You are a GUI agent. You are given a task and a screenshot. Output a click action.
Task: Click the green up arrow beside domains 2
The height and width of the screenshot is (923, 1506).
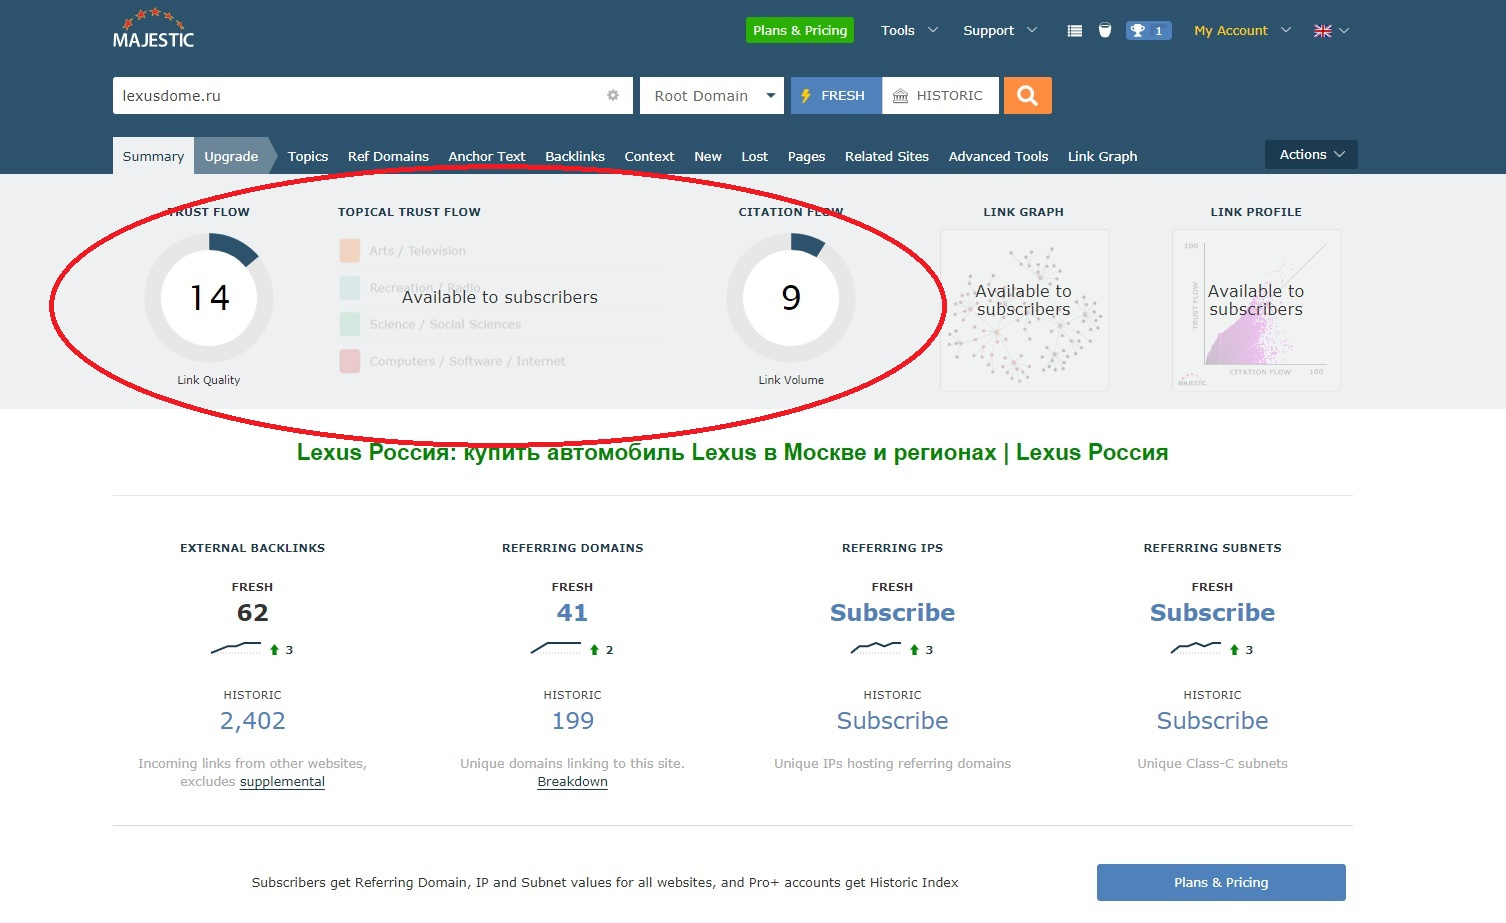point(594,650)
